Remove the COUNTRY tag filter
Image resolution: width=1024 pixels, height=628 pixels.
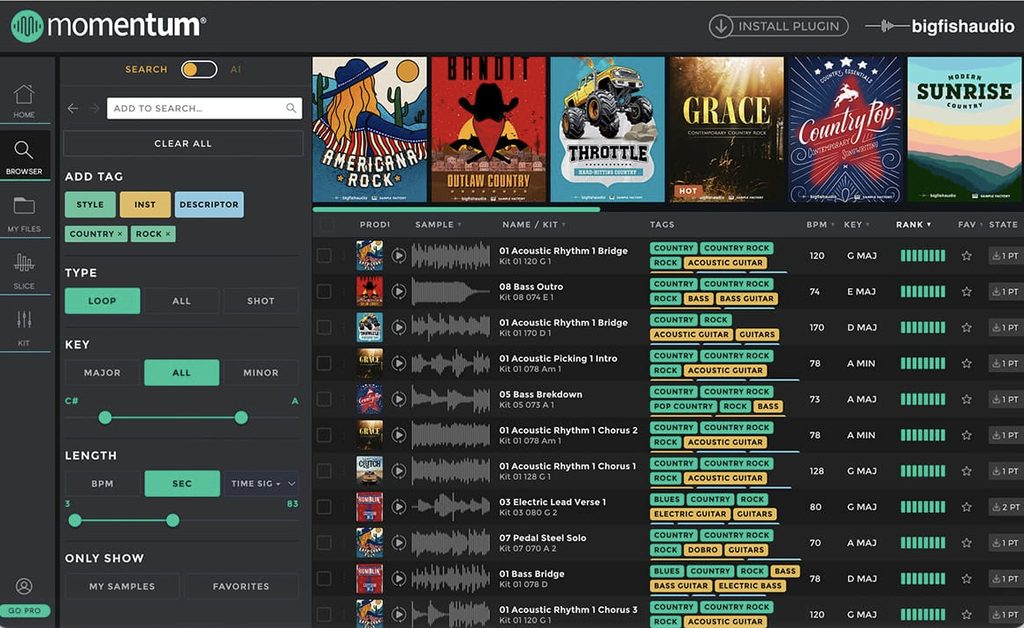coord(120,234)
